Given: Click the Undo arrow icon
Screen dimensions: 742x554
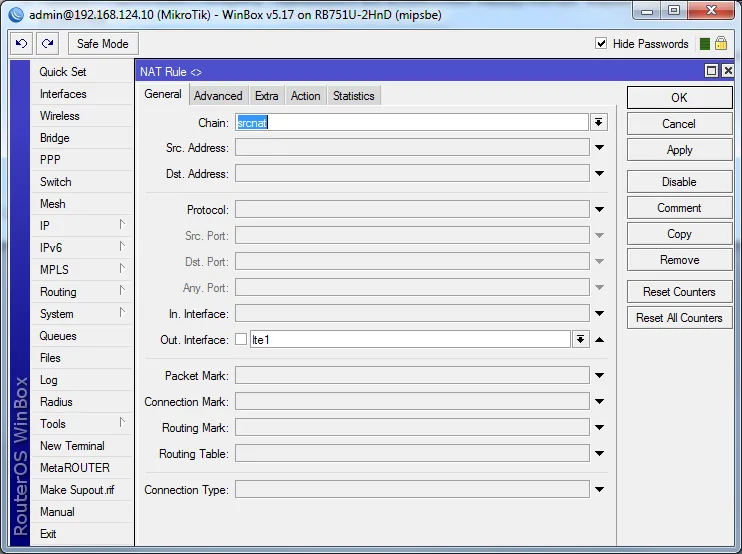Looking at the screenshot, I should click(21, 44).
